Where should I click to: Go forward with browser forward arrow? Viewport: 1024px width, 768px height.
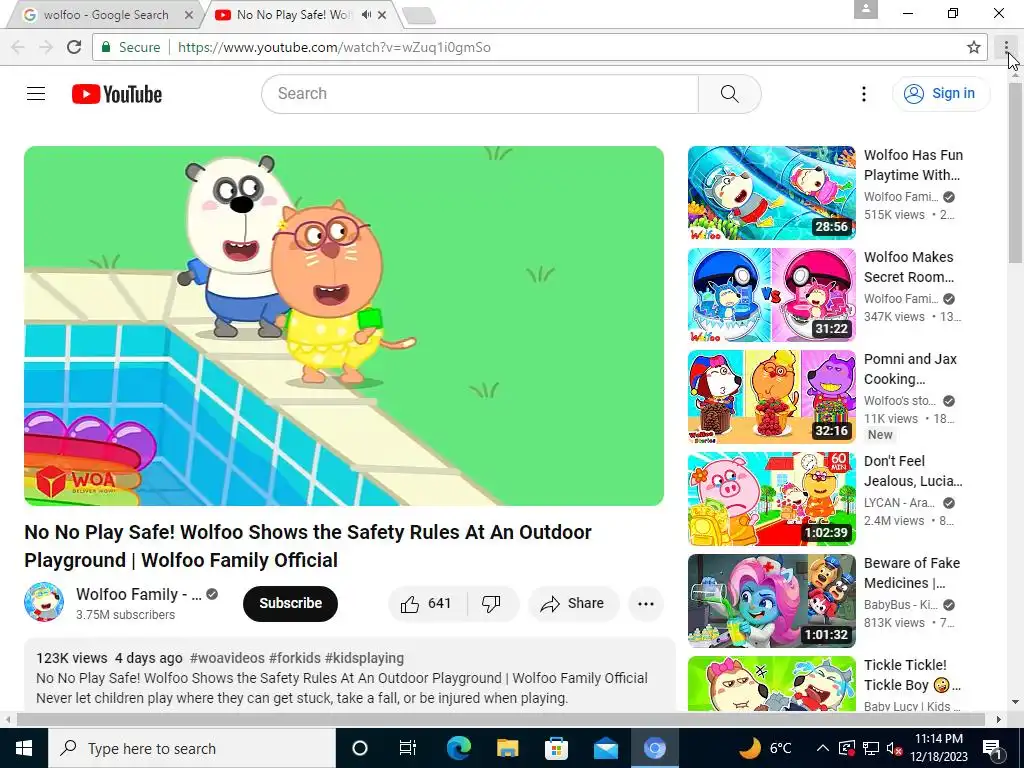(46, 47)
